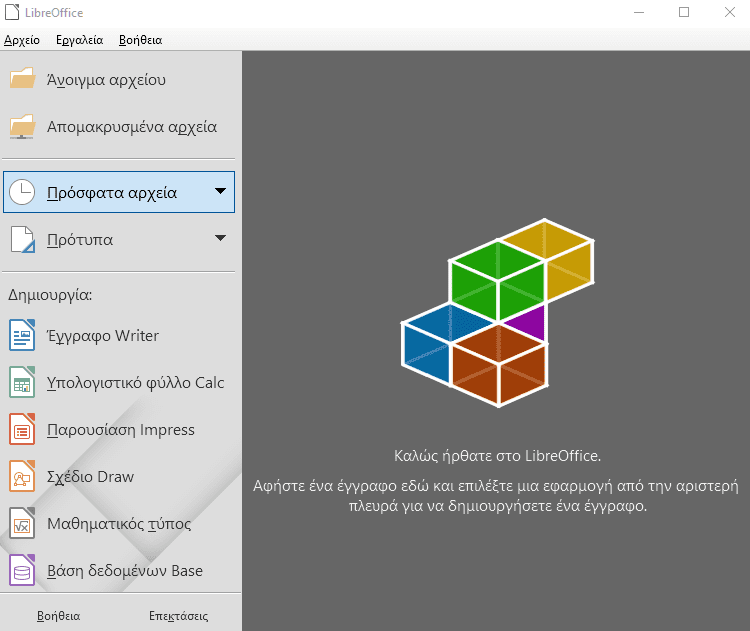The image size is (750, 631).
Task: Open the Εργαλεία menu
Action: click(79, 40)
